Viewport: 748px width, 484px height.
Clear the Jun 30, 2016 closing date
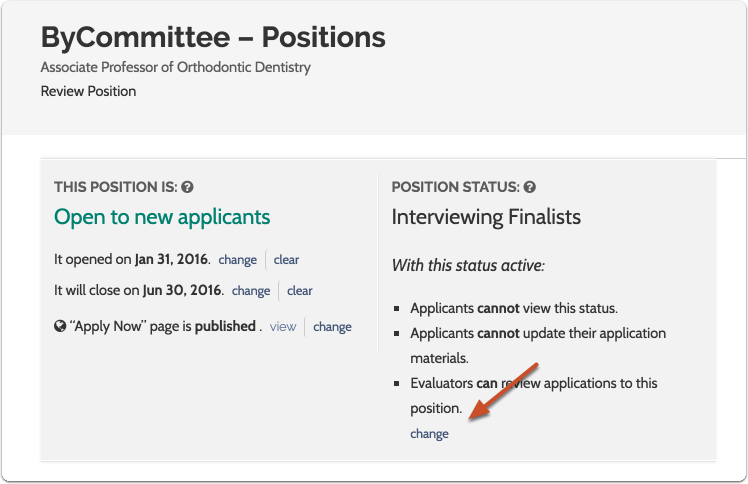[300, 291]
